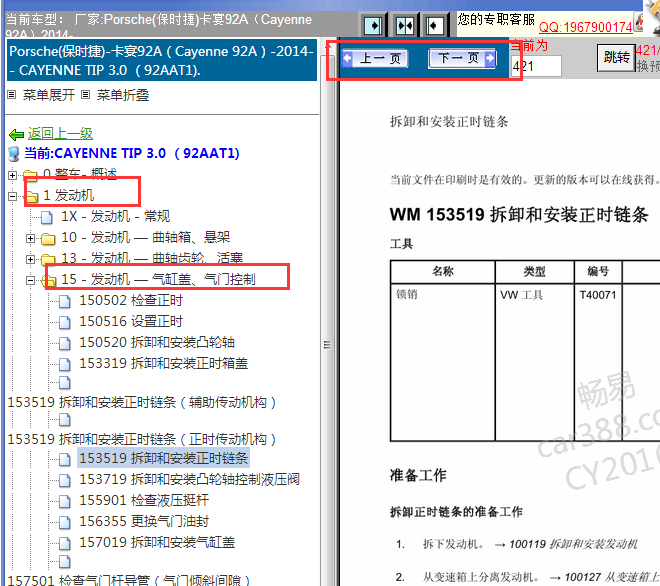This screenshot has width=660, height=586.
Task: Expand the 0 整车 - 概述 node
Action: [x=13, y=175]
